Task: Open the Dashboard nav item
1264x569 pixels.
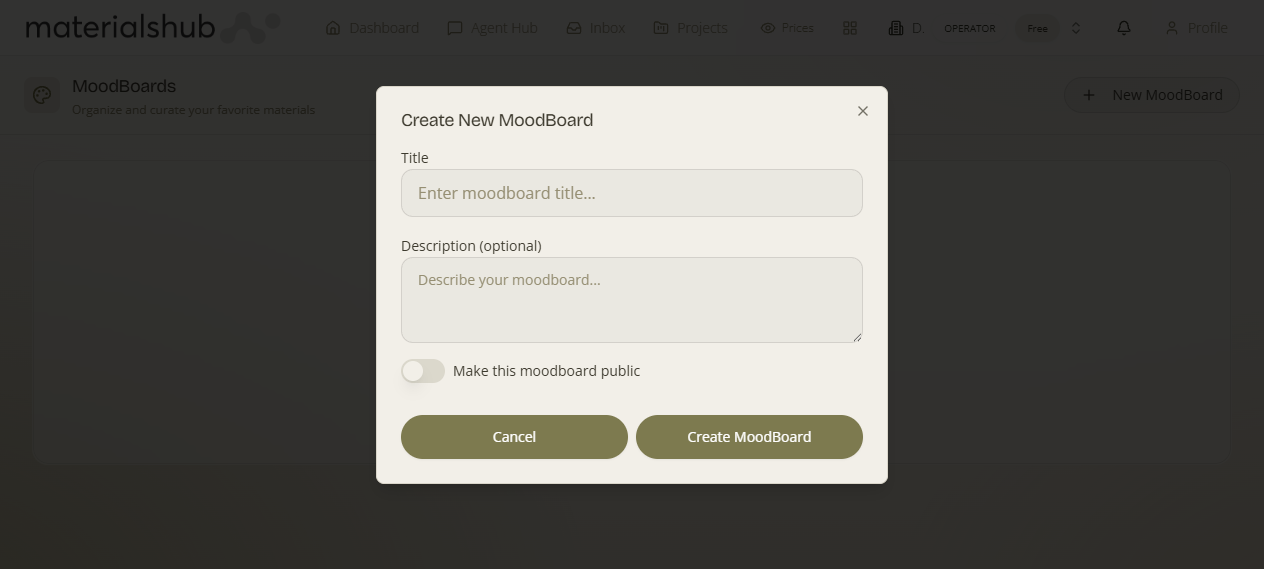Action: click(372, 28)
